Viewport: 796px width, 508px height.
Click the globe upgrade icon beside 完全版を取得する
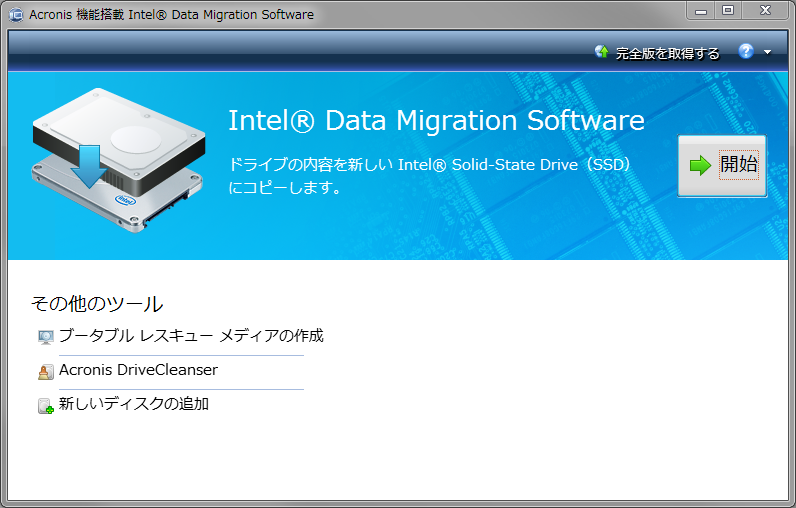pos(602,52)
